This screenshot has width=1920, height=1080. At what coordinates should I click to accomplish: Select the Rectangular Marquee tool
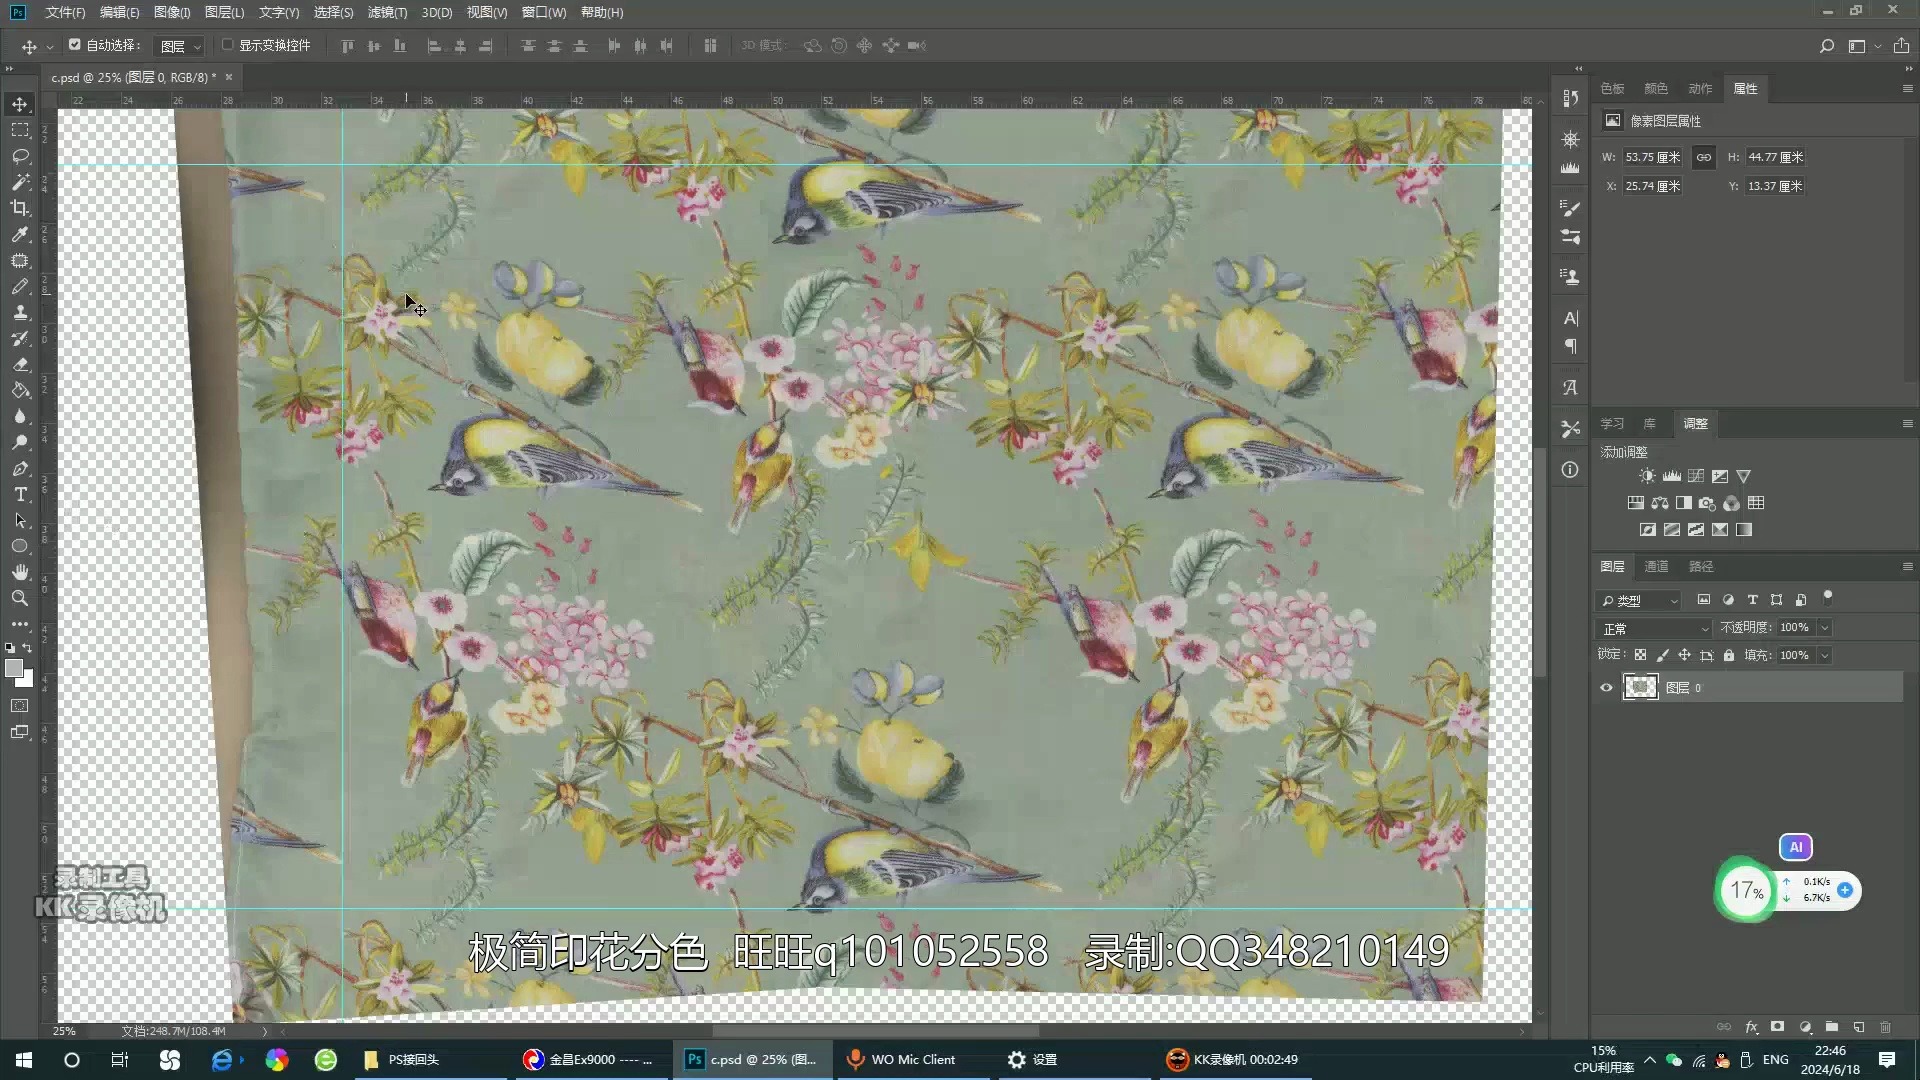tap(20, 130)
